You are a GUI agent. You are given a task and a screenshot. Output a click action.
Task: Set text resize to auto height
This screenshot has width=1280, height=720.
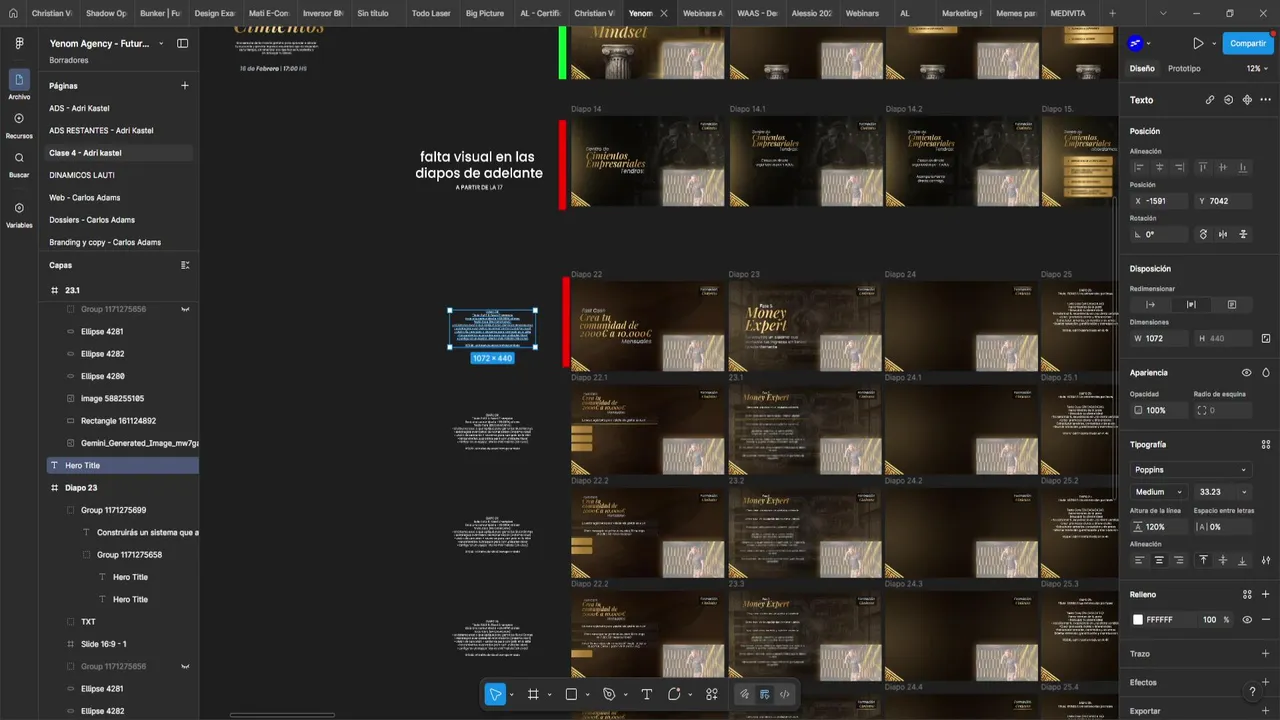point(1191,305)
